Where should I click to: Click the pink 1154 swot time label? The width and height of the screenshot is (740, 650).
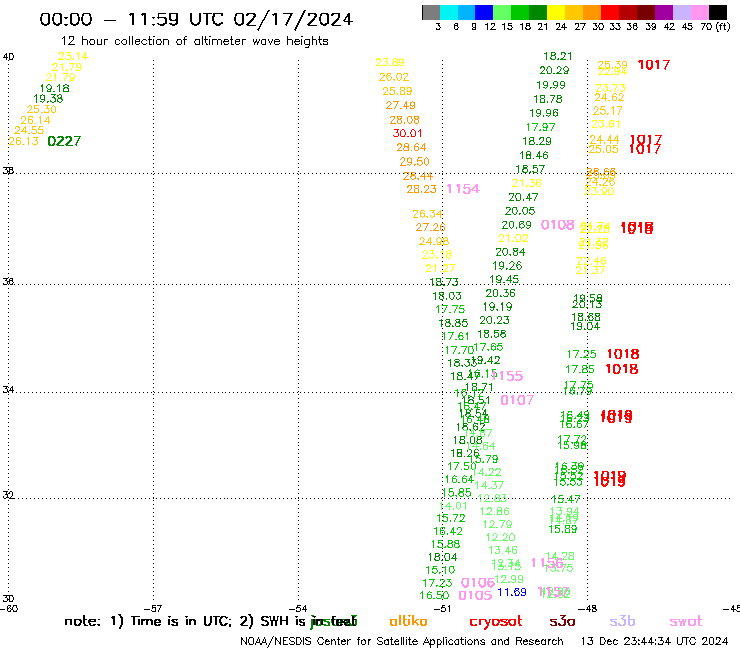click(463, 189)
